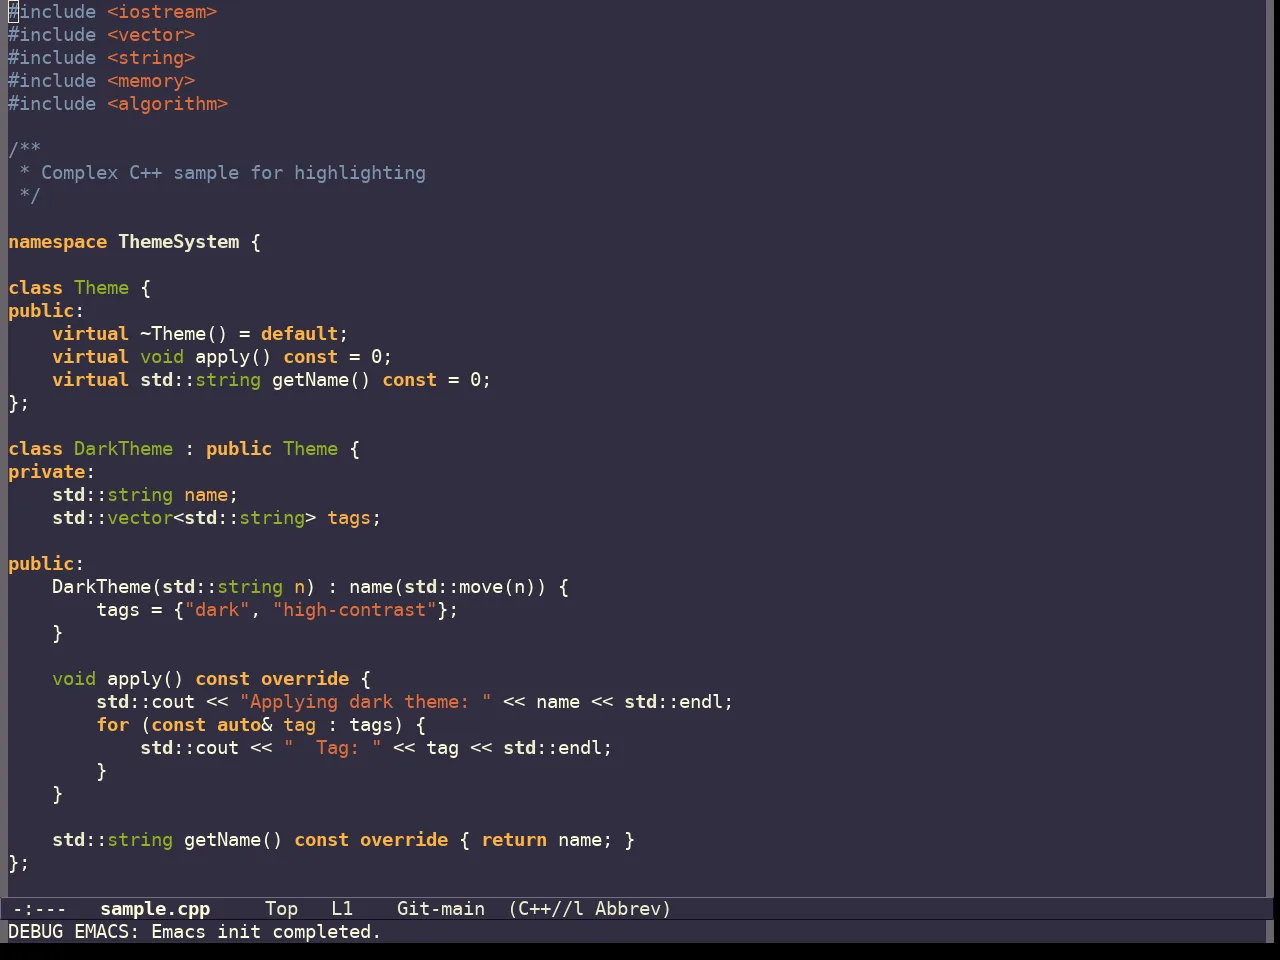
Task: Click the C++//l Abbrev mode indicator
Action: coord(590,909)
